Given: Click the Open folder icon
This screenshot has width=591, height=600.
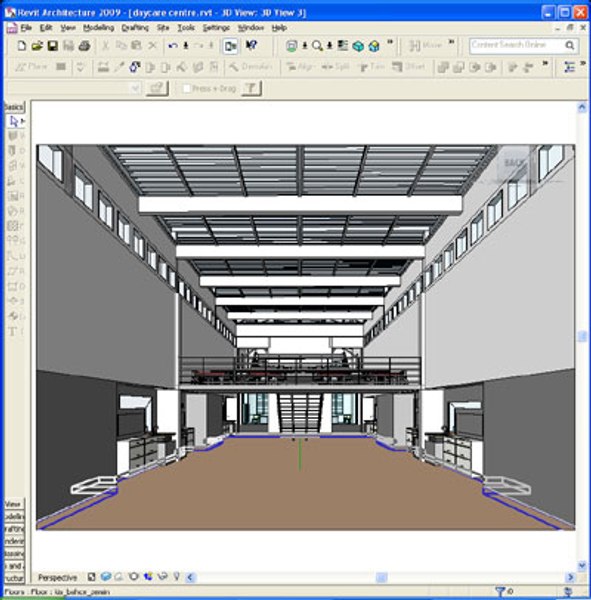Looking at the screenshot, I should point(37,46).
